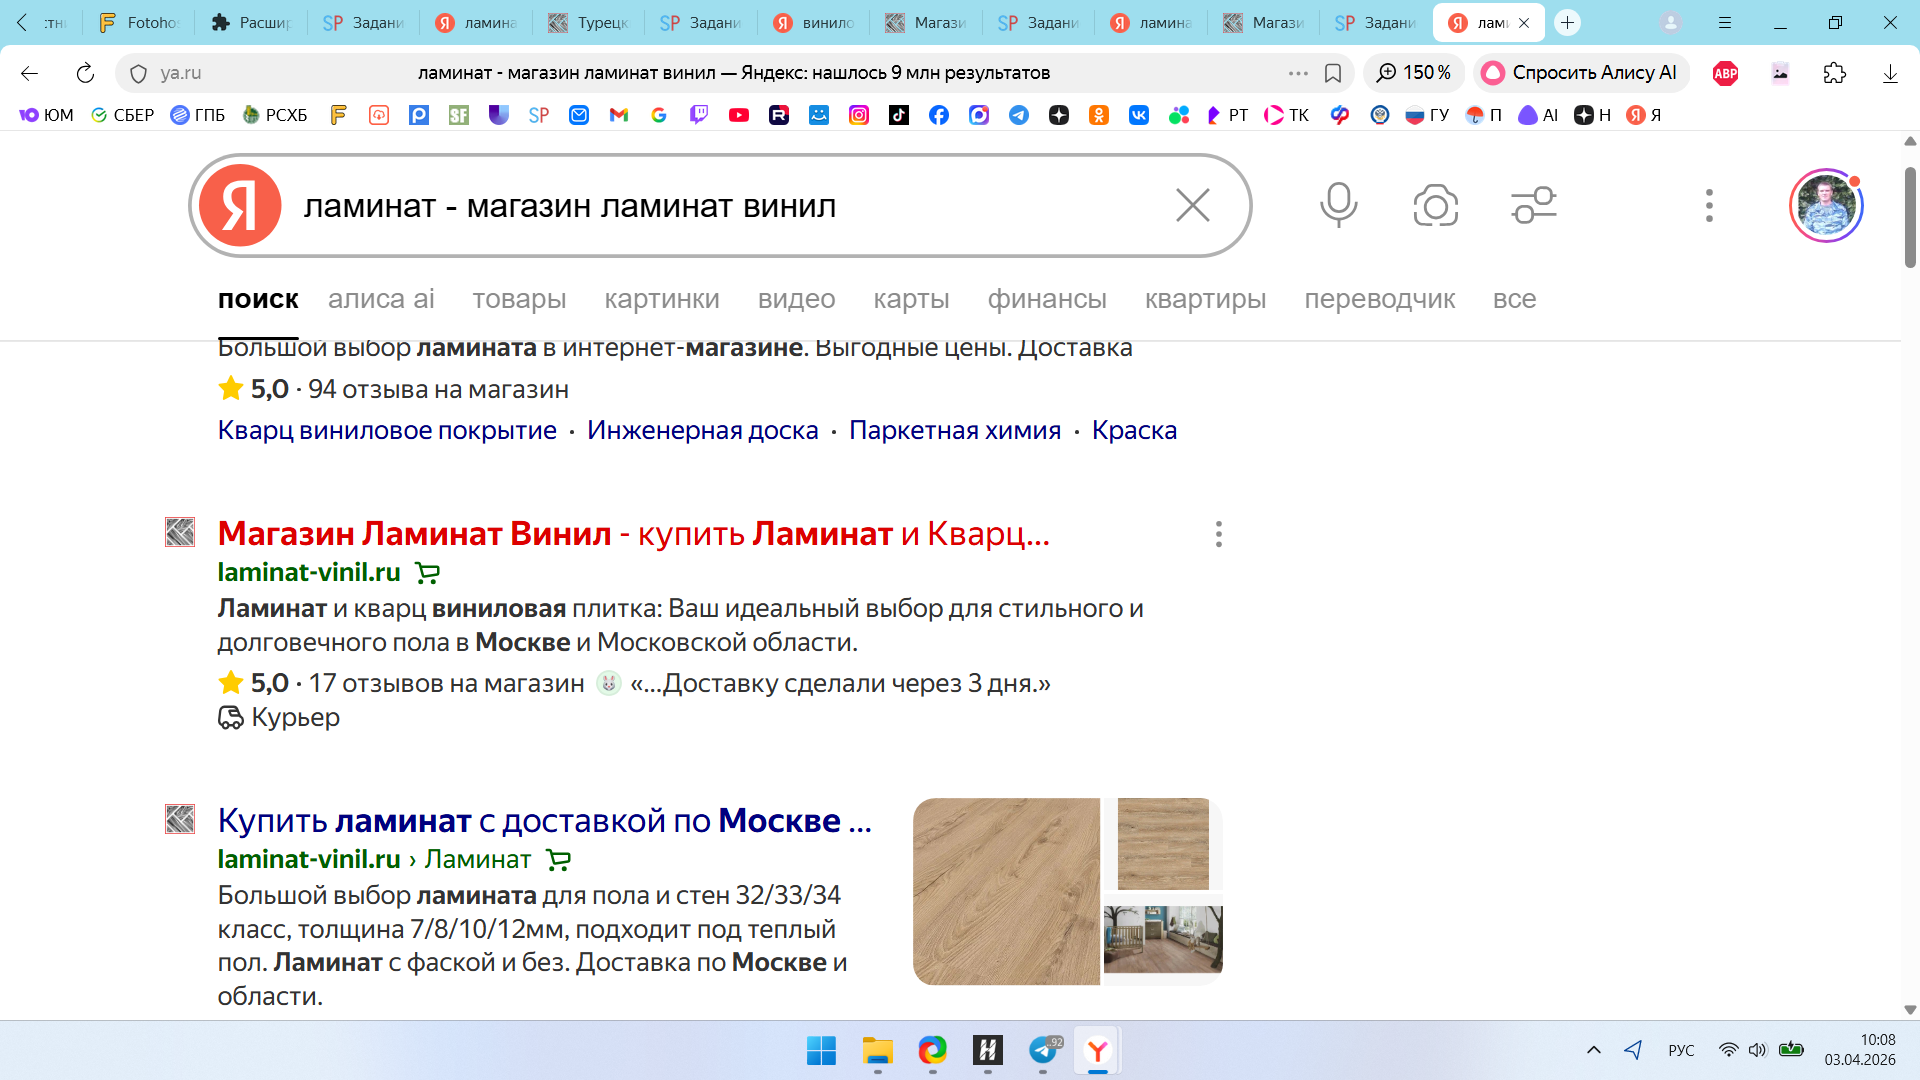This screenshot has width=1920, height=1080.
Task: Click the Спросить Алису AI button
Action: point(1581,73)
